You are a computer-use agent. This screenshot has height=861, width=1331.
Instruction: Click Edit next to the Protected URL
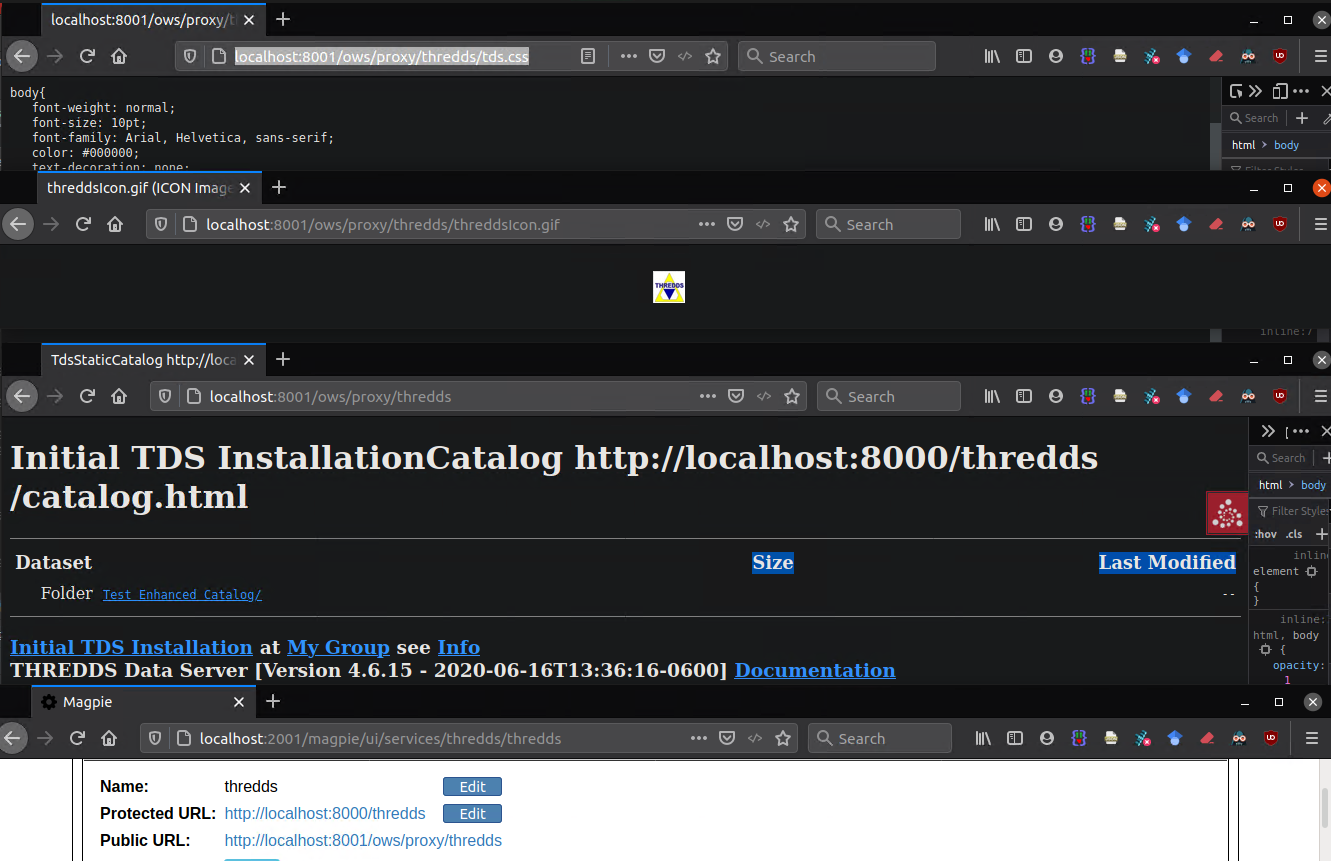[472, 814]
